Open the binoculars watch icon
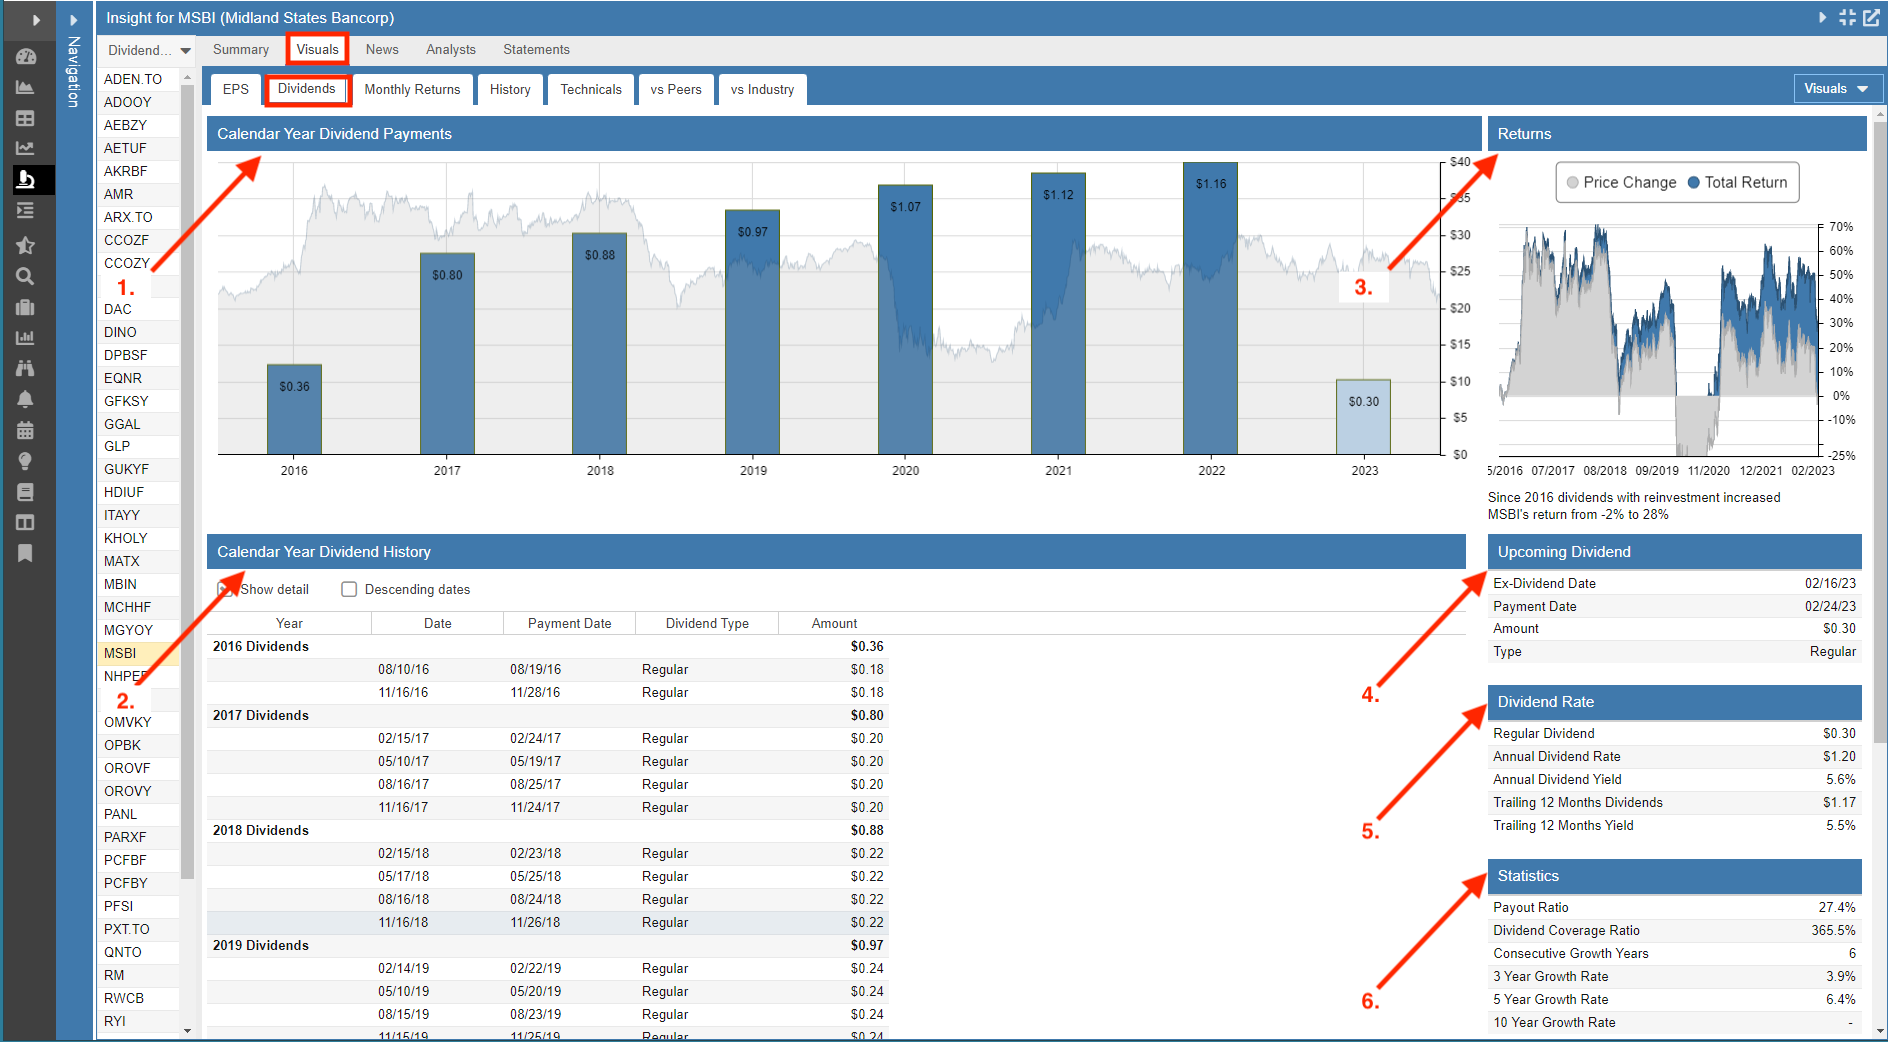Image resolution: width=1888 pixels, height=1042 pixels. pos(26,368)
